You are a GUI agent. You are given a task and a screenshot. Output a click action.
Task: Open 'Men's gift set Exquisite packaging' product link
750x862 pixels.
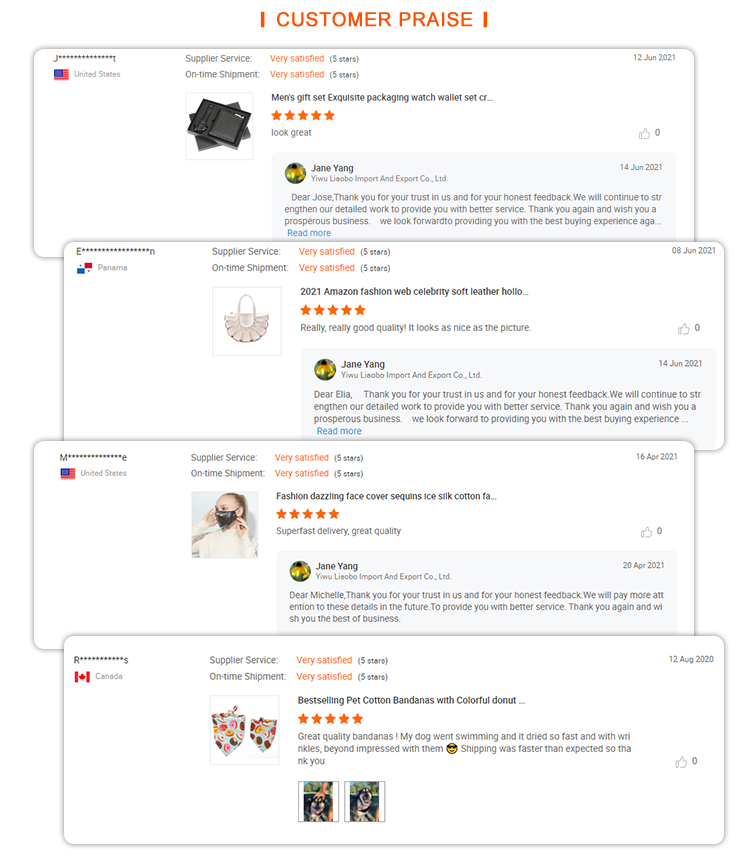tap(382, 98)
